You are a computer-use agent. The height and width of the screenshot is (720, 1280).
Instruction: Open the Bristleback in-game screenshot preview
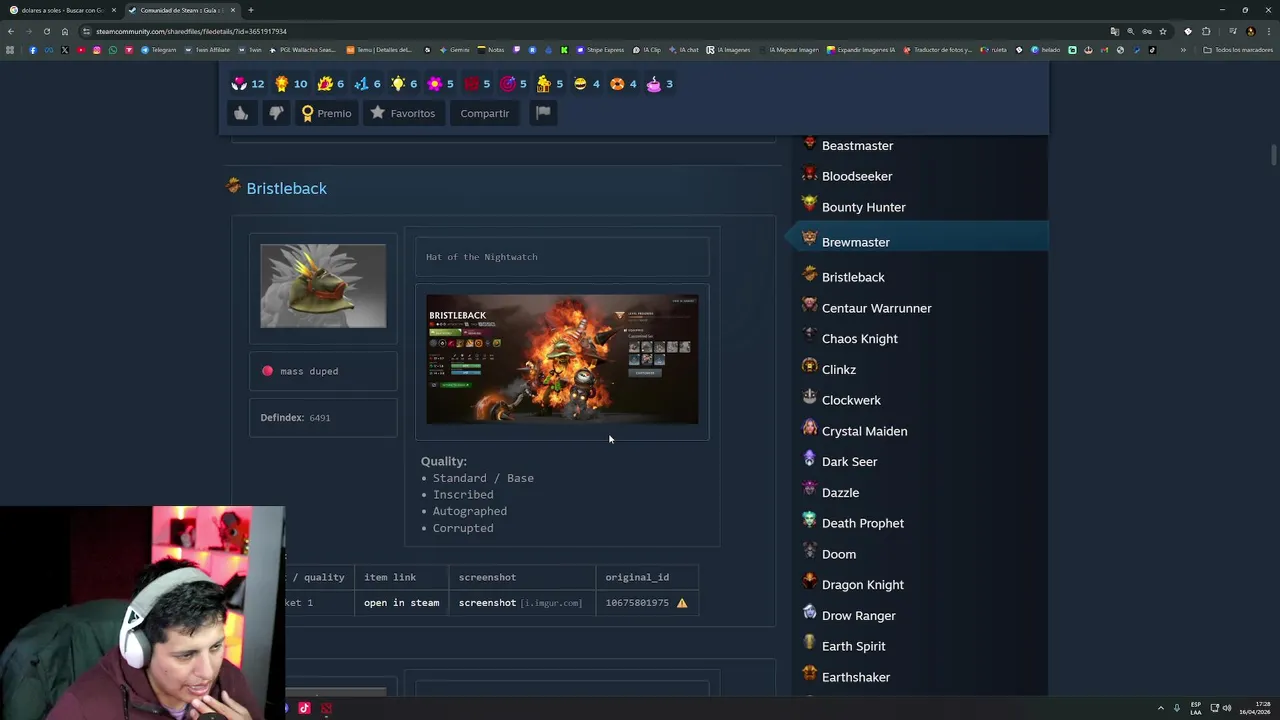[x=562, y=359]
